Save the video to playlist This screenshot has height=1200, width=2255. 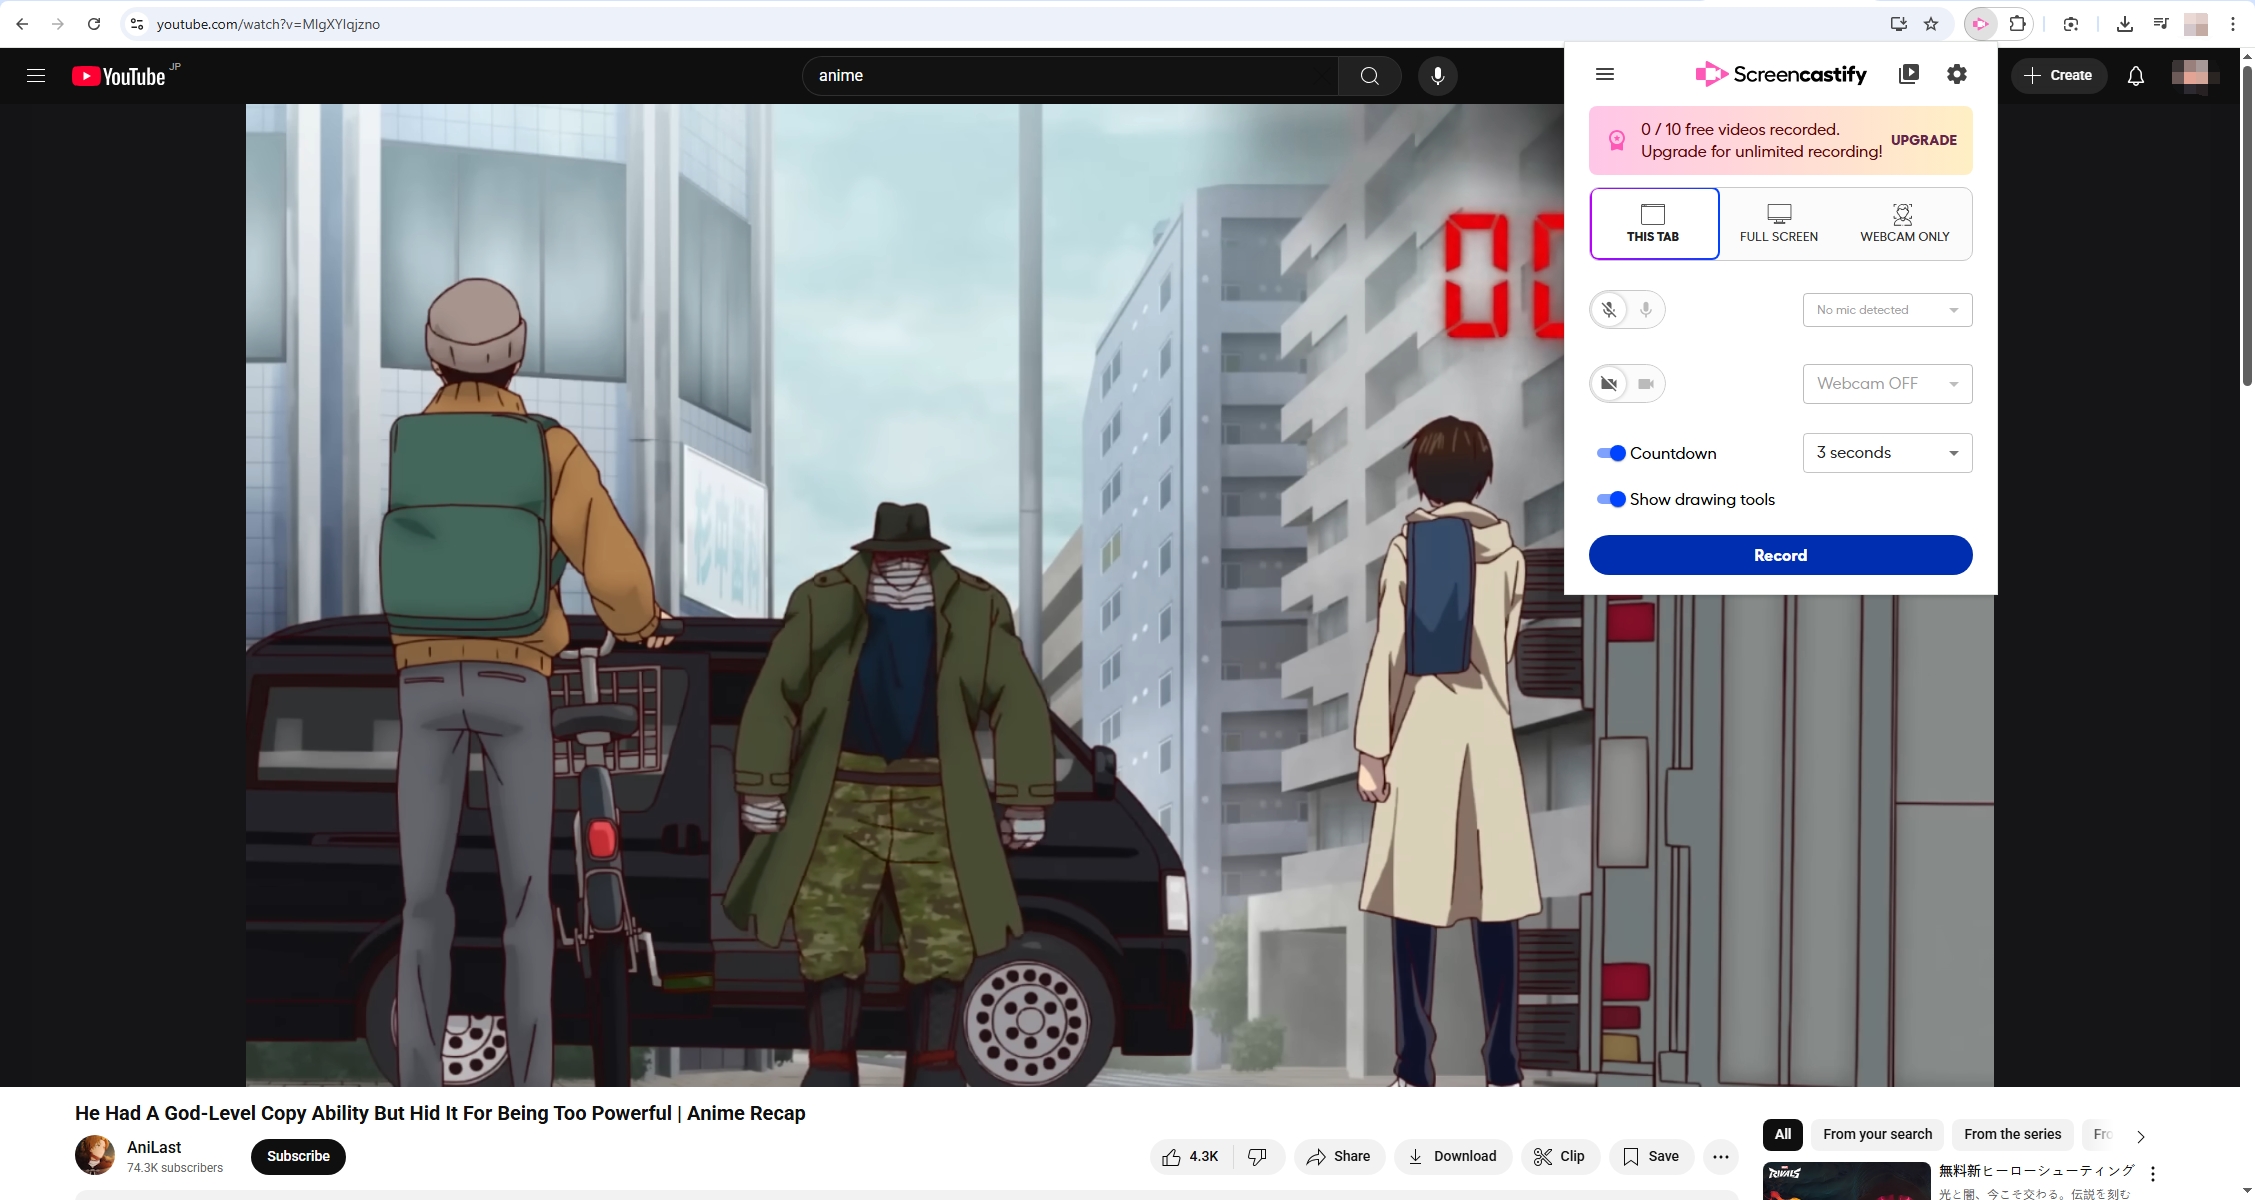1651,1156
